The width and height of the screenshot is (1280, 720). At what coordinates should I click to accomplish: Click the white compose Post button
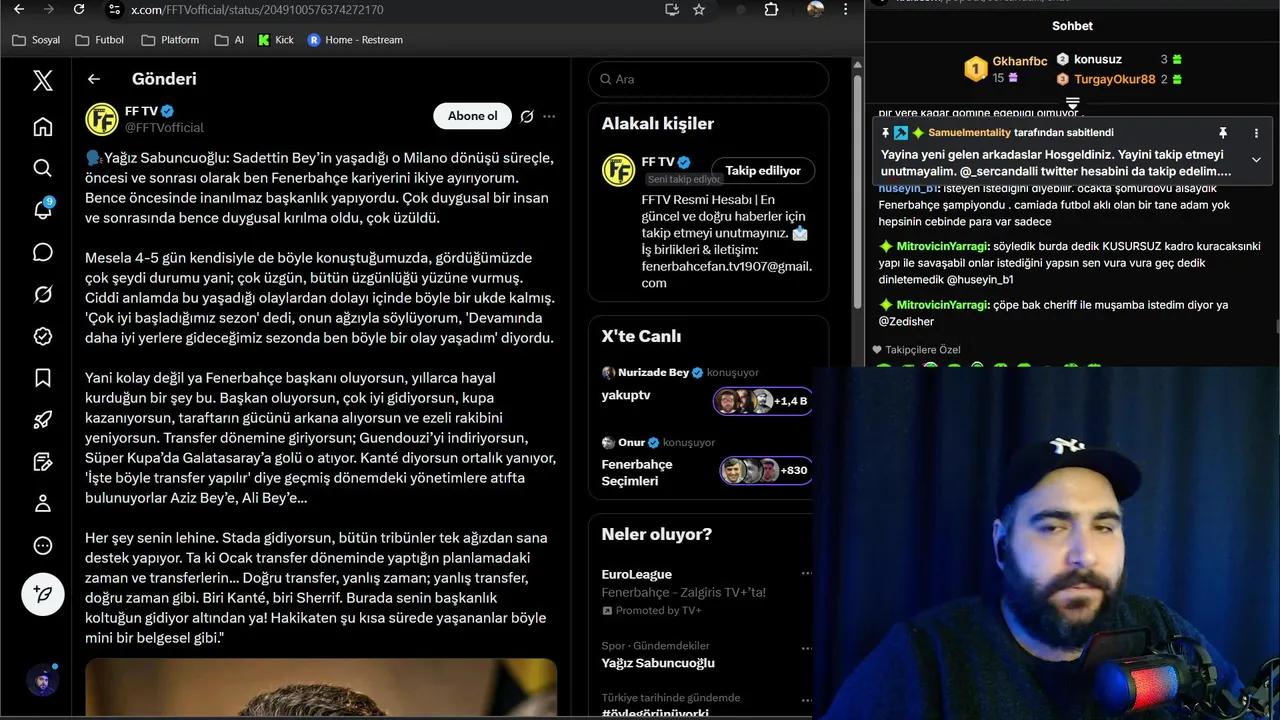click(x=43, y=594)
